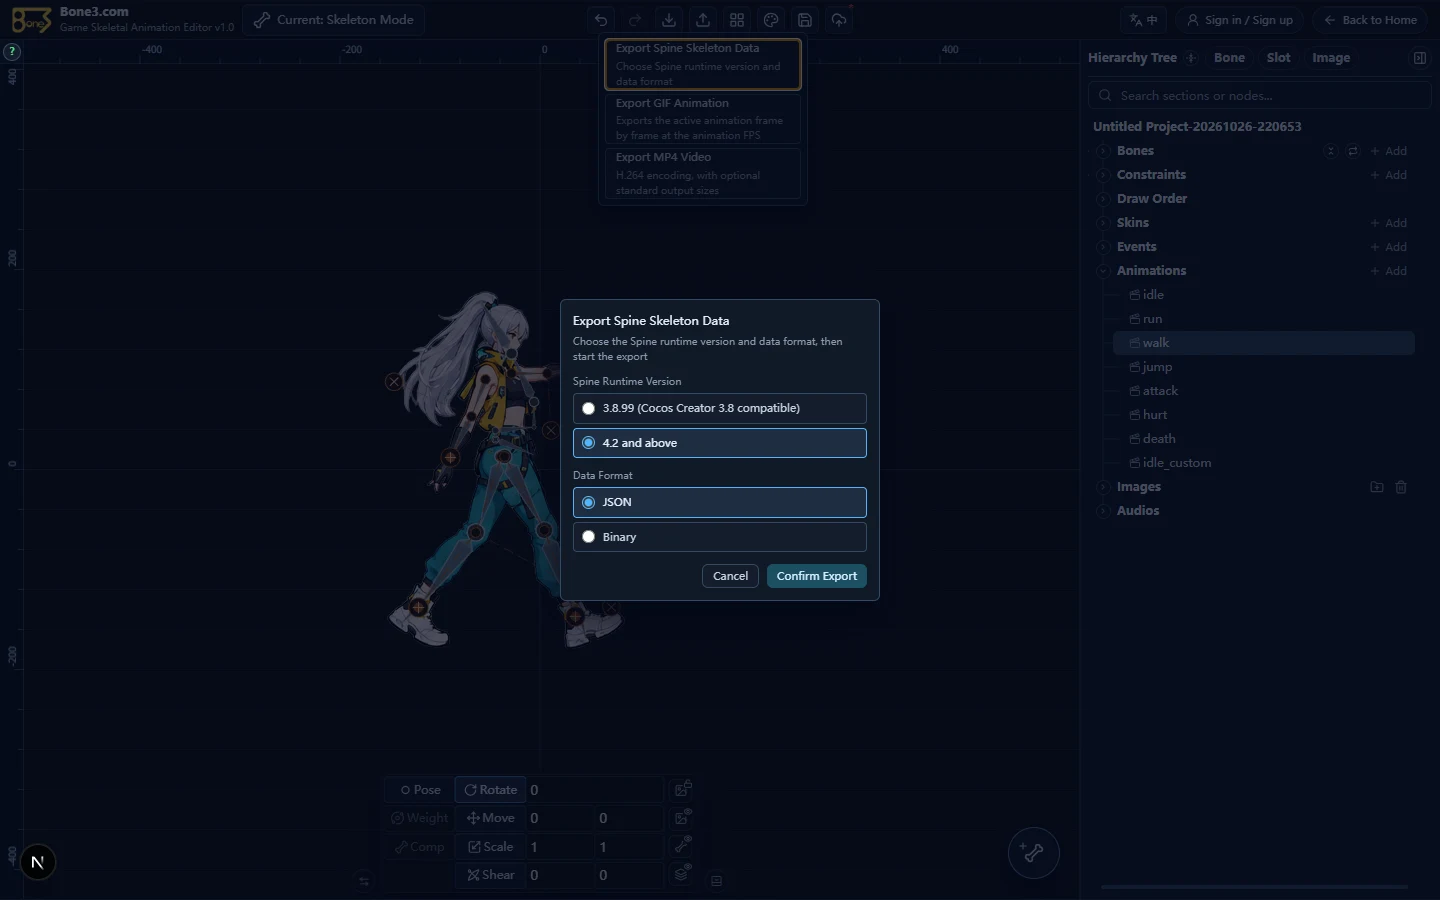
Task: Switch language with the translate icon
Action: coord(1143,20)
